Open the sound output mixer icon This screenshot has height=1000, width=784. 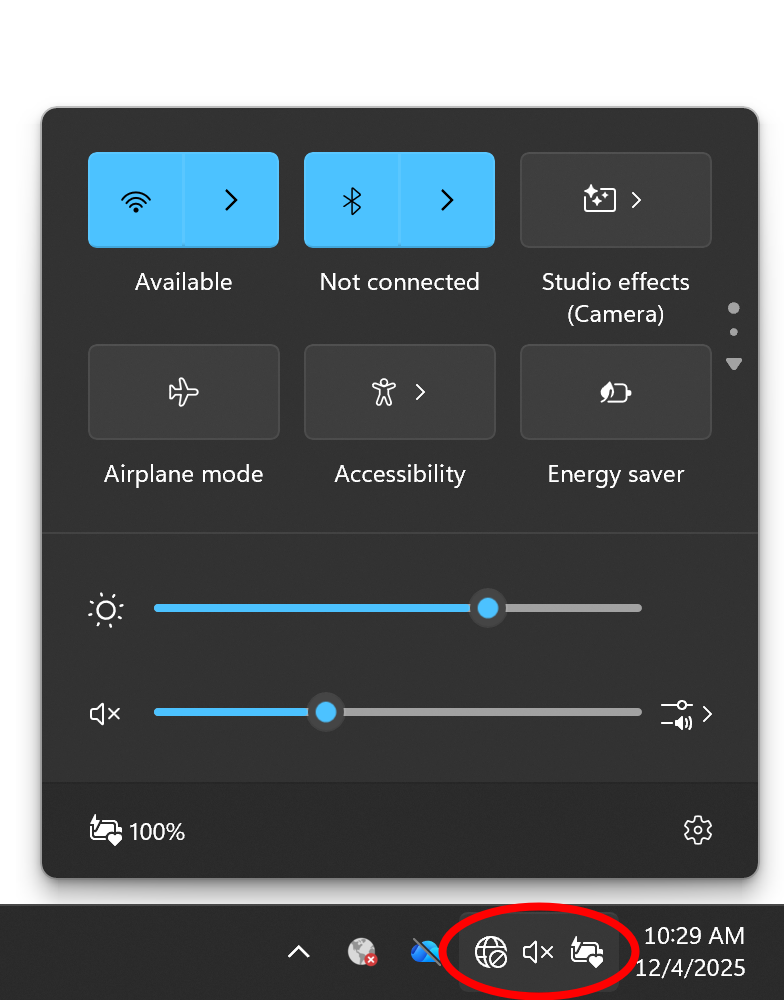tap(686, 714)
